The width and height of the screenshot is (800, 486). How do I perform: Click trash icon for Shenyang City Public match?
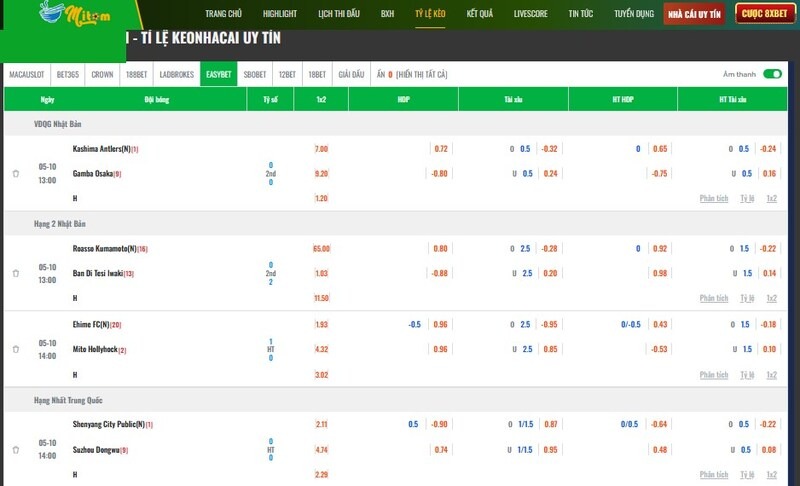(16, 450)
